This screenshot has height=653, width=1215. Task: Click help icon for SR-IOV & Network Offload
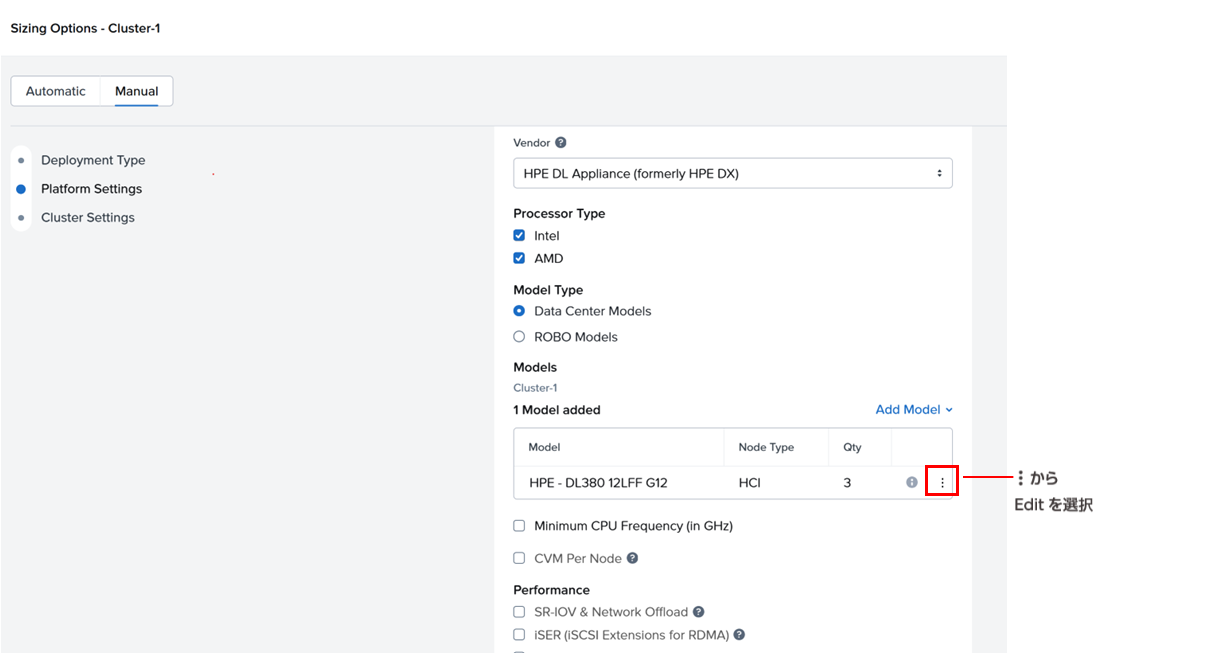click(699, 612)
